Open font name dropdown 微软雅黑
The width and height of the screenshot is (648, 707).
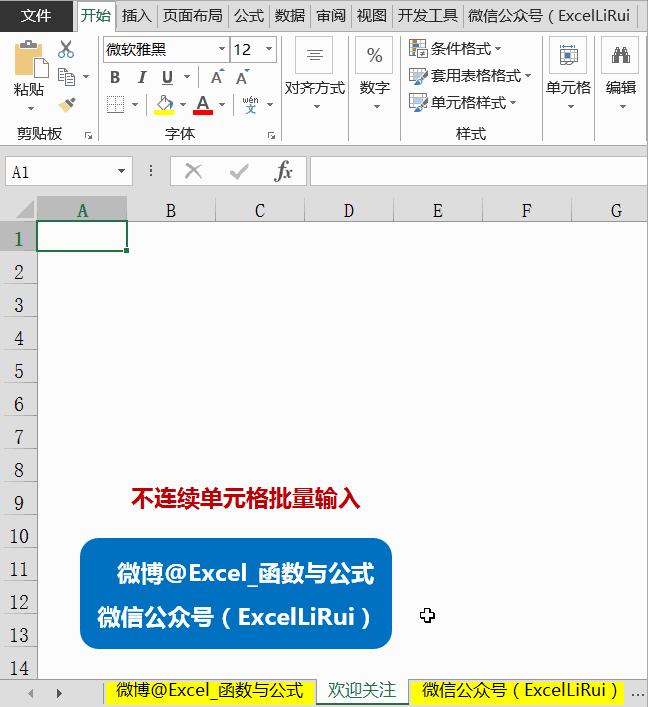click(x=222, y=49)
